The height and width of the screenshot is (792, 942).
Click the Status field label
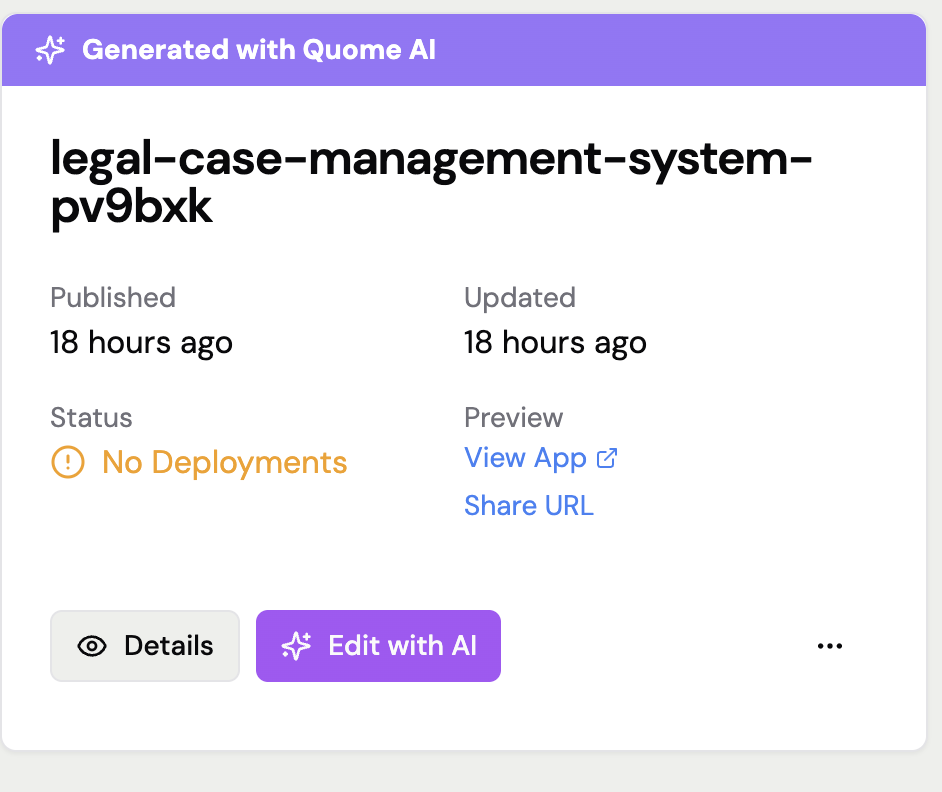point(91,418)
